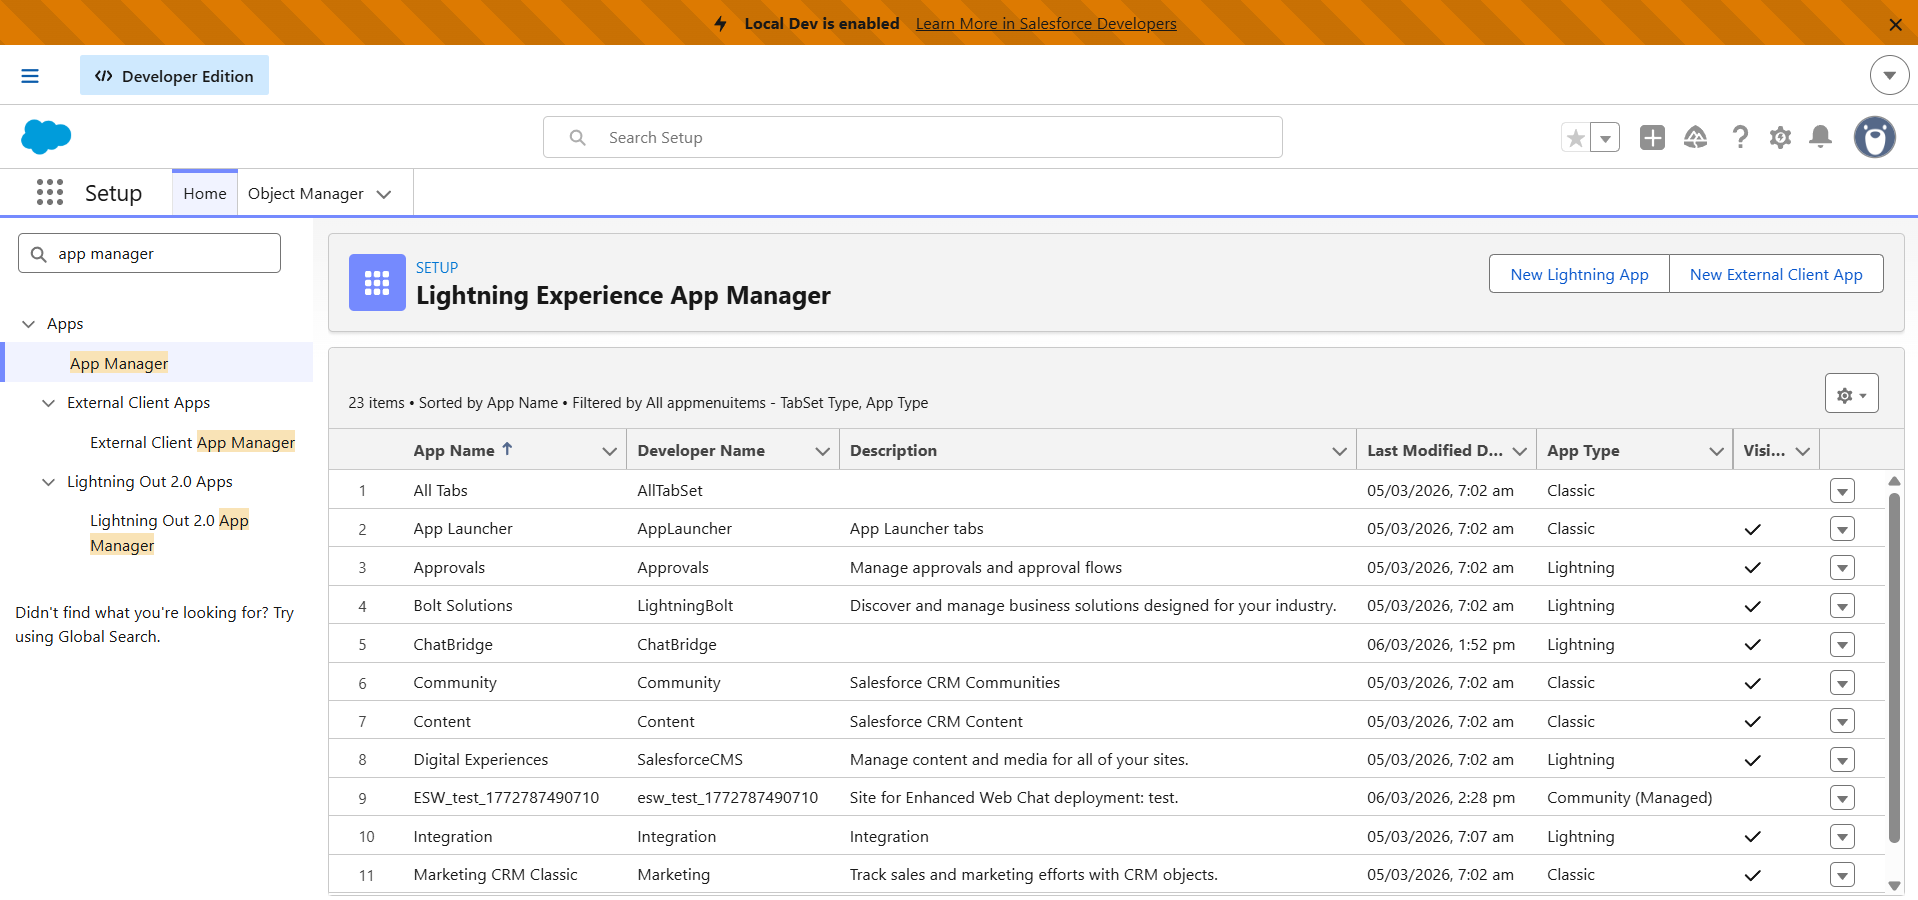Open the Notifications bell
The height and width of the screenshot is (900, 1918).
tap(1821, 137)
